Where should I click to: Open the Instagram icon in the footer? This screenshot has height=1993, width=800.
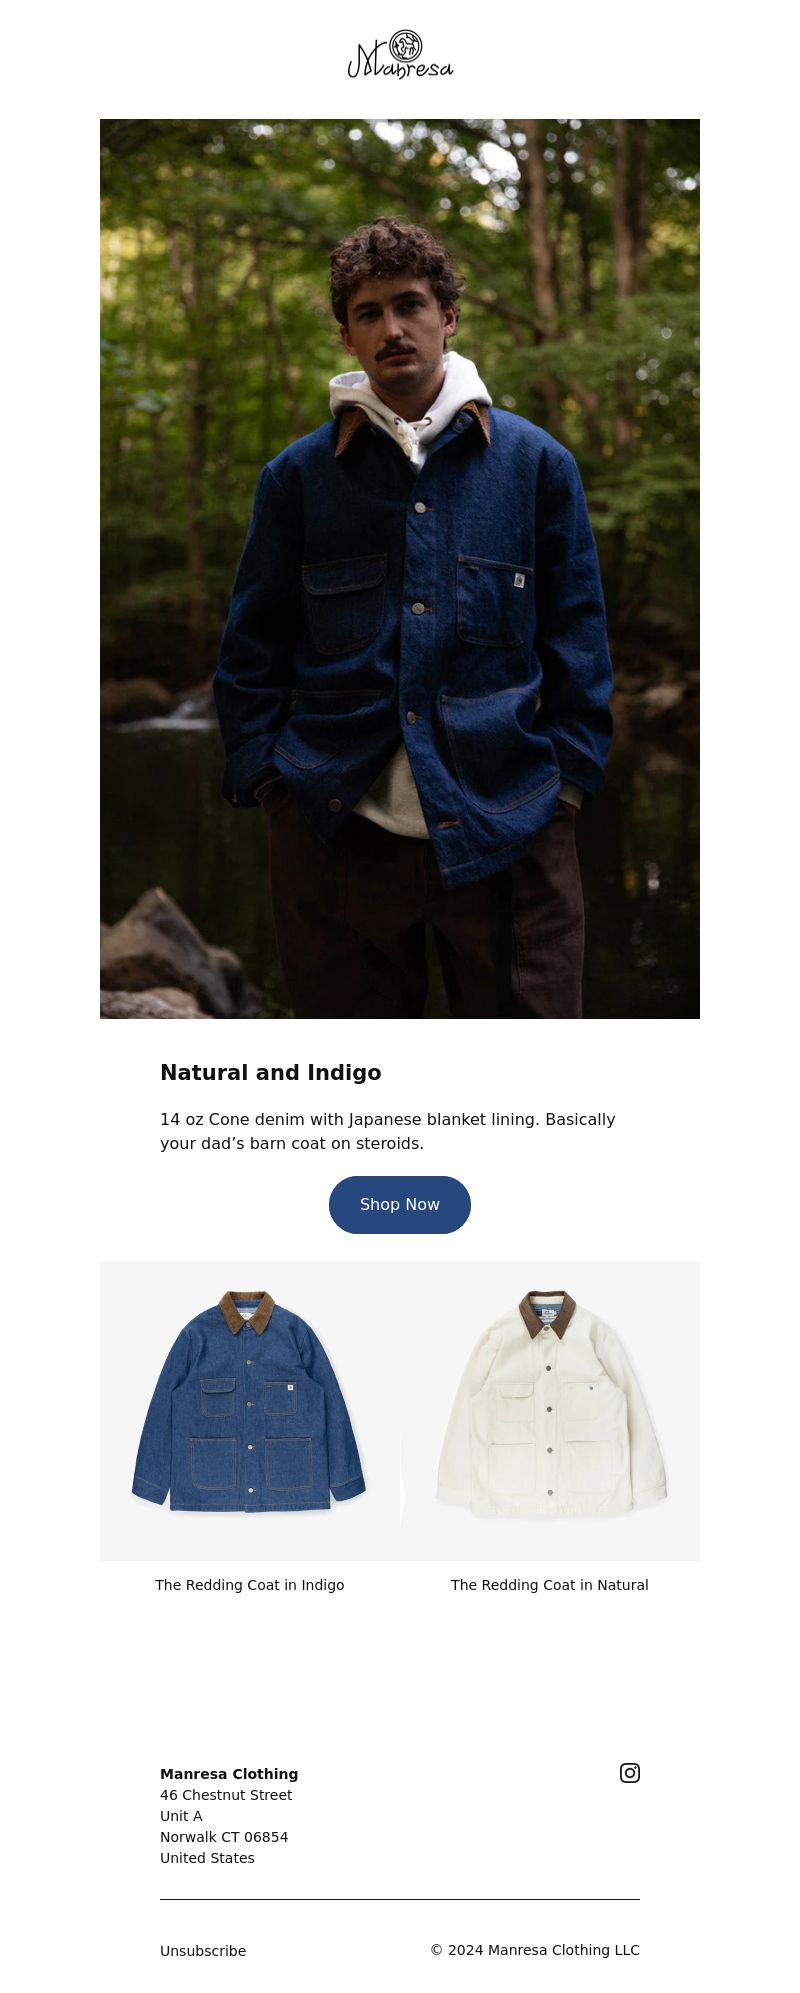[x=630, y=1773]
